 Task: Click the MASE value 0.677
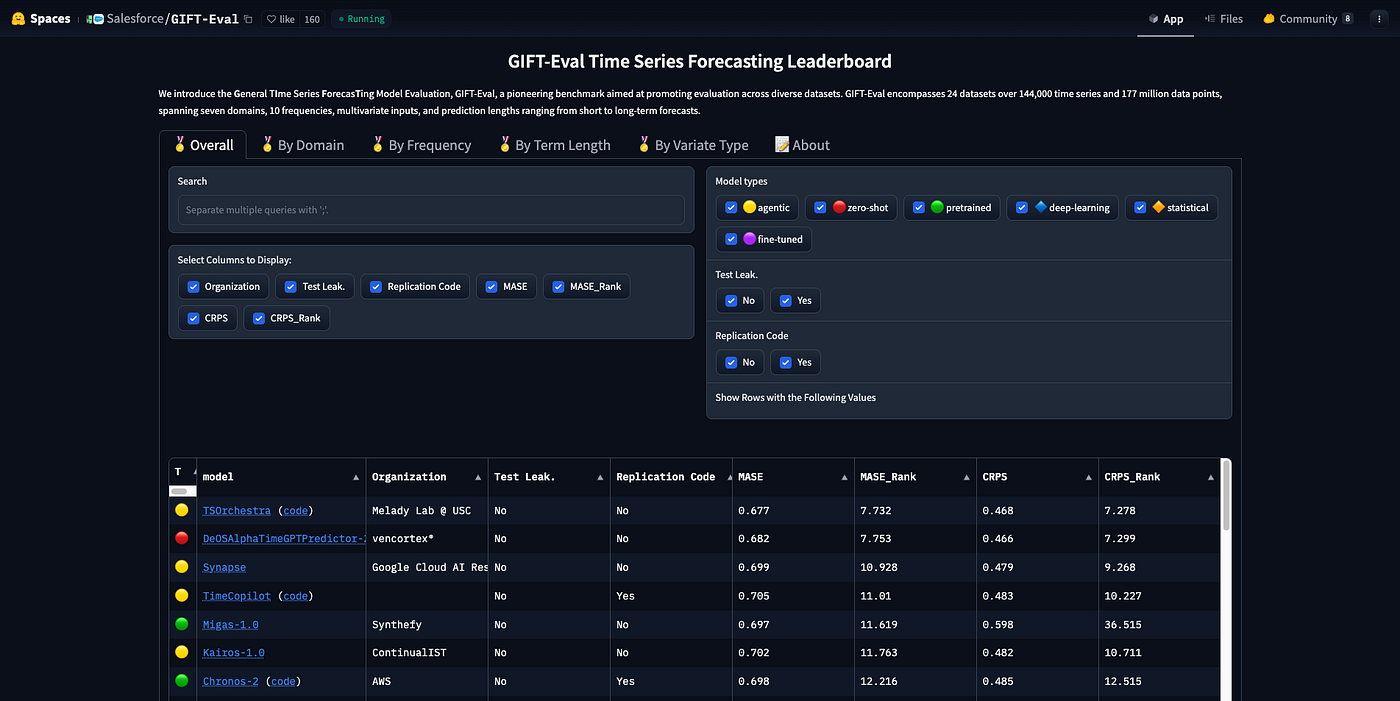pos(753,510)
